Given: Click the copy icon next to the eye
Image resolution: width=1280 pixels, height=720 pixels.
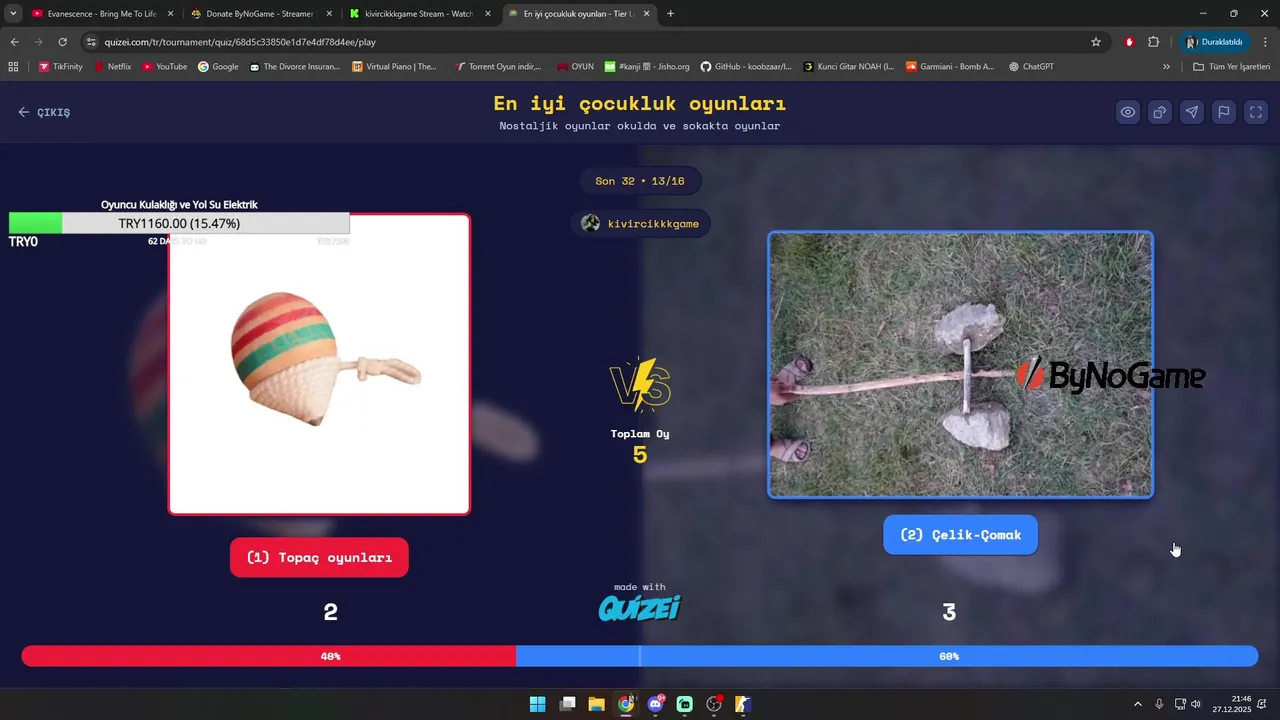Looking at the screenshot, I should tap(1160, 112).
